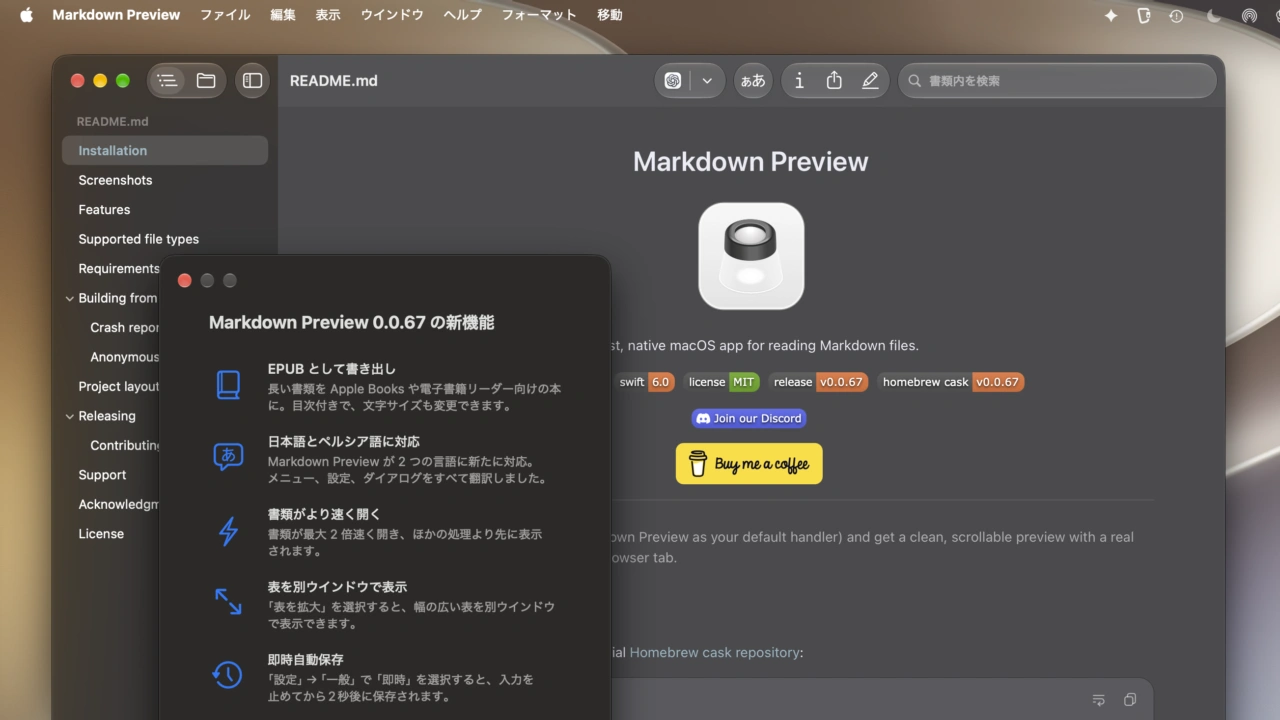Open the ぁあ text size toolbar button
Viewport: 1280px width, 720px height.
[753, 81]
